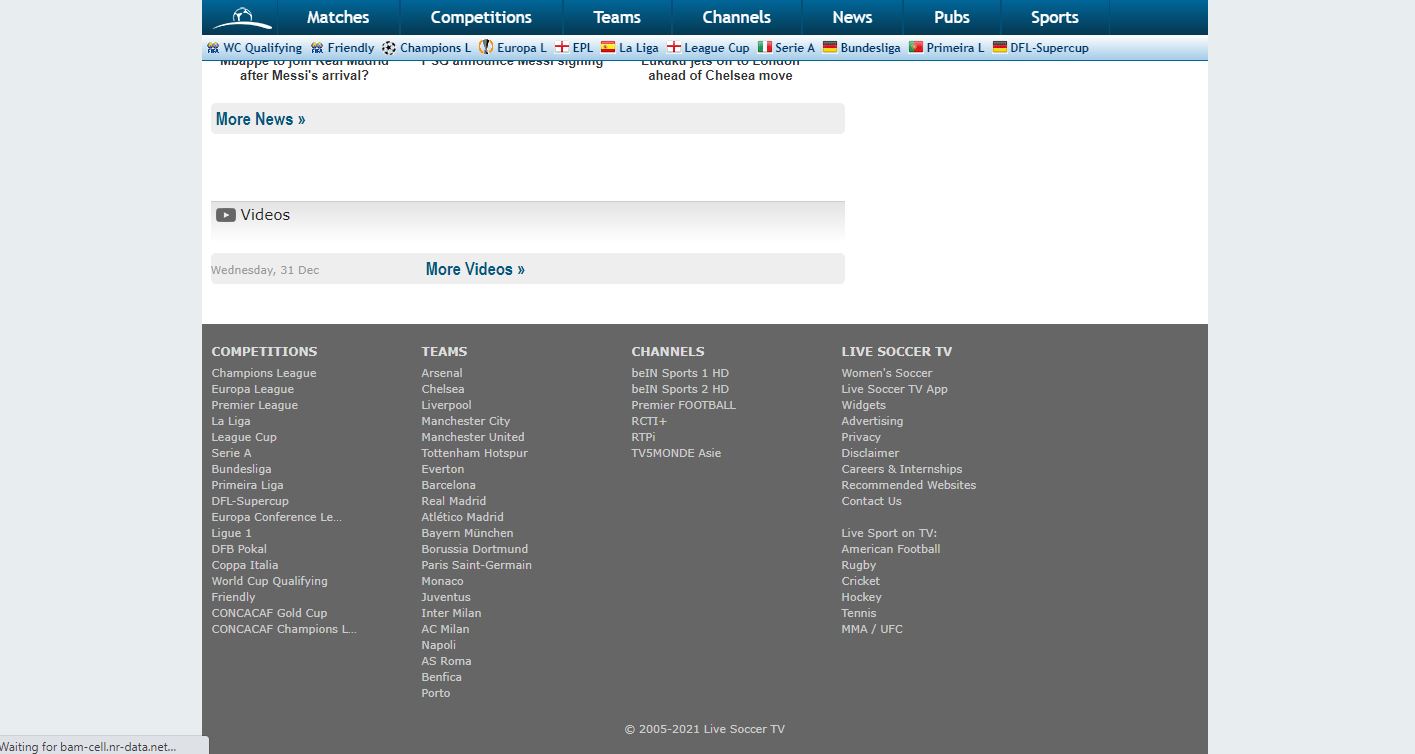Image resolution: width=1415 pixels, height=754 pixels.
Task: Open Mbappe to join Real Madrid headline
Action: [304, 69]
